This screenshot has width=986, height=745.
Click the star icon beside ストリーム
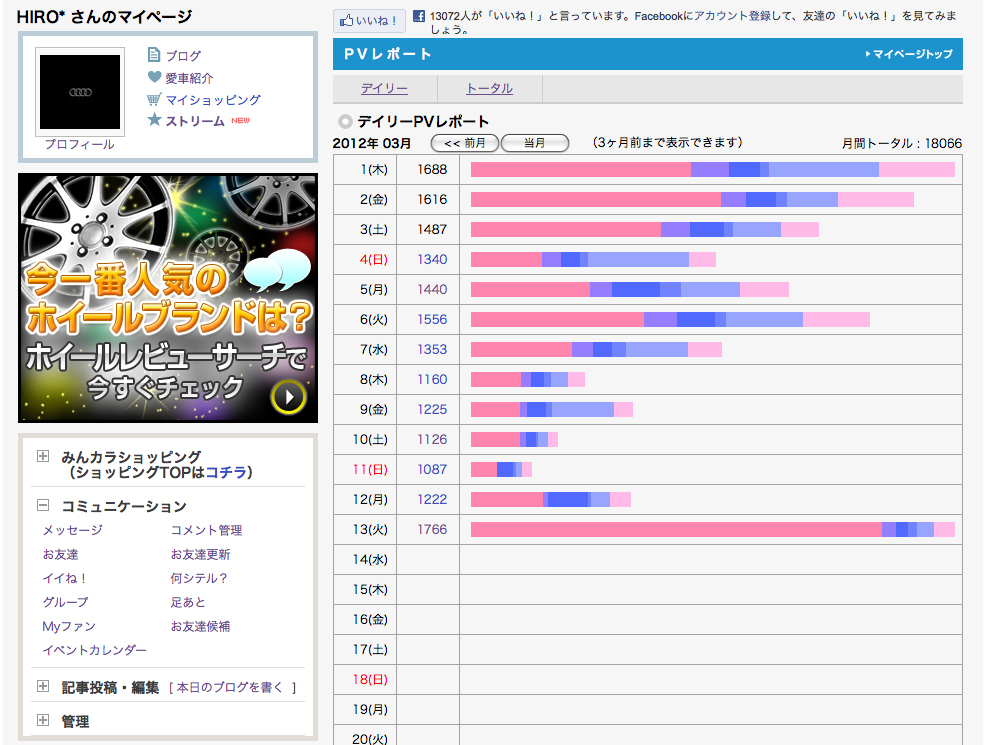[x=154, y=120]
